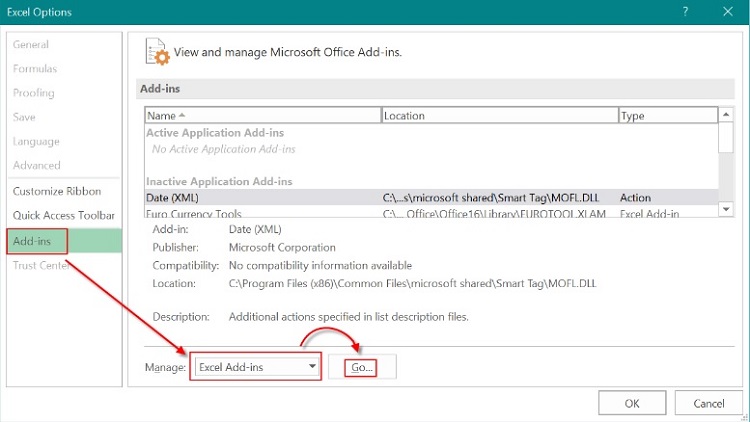750x422 pixels.
Task: Click the Add-ins gear document icon
Action: click(157, 52)
